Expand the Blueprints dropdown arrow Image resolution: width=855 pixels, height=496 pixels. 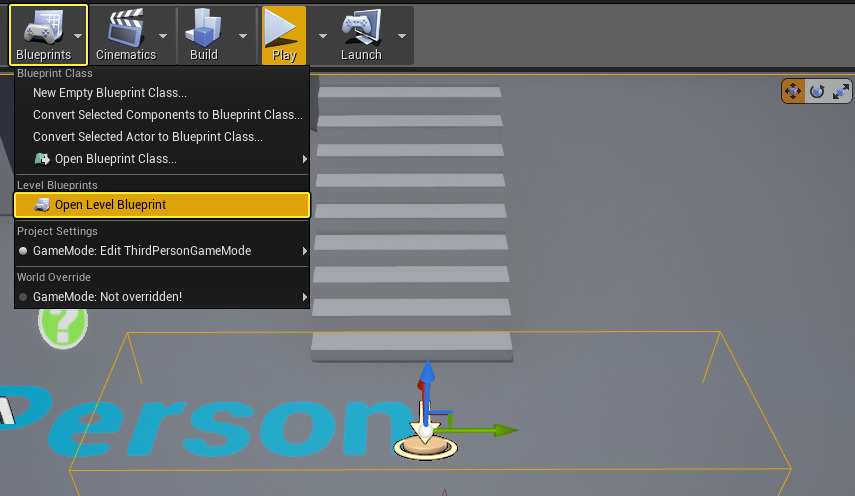coord(78,36)
